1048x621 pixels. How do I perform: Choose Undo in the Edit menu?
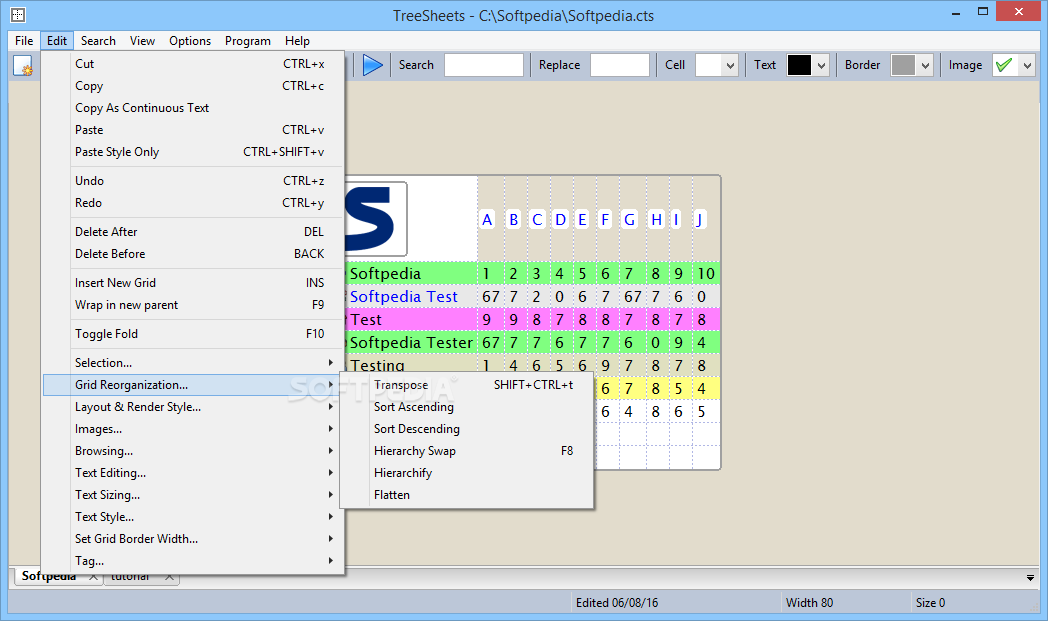(x=193, y=180)
